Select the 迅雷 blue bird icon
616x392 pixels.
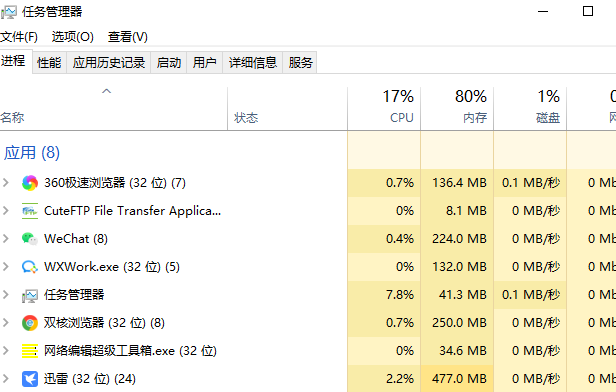[x=30, y=379]
